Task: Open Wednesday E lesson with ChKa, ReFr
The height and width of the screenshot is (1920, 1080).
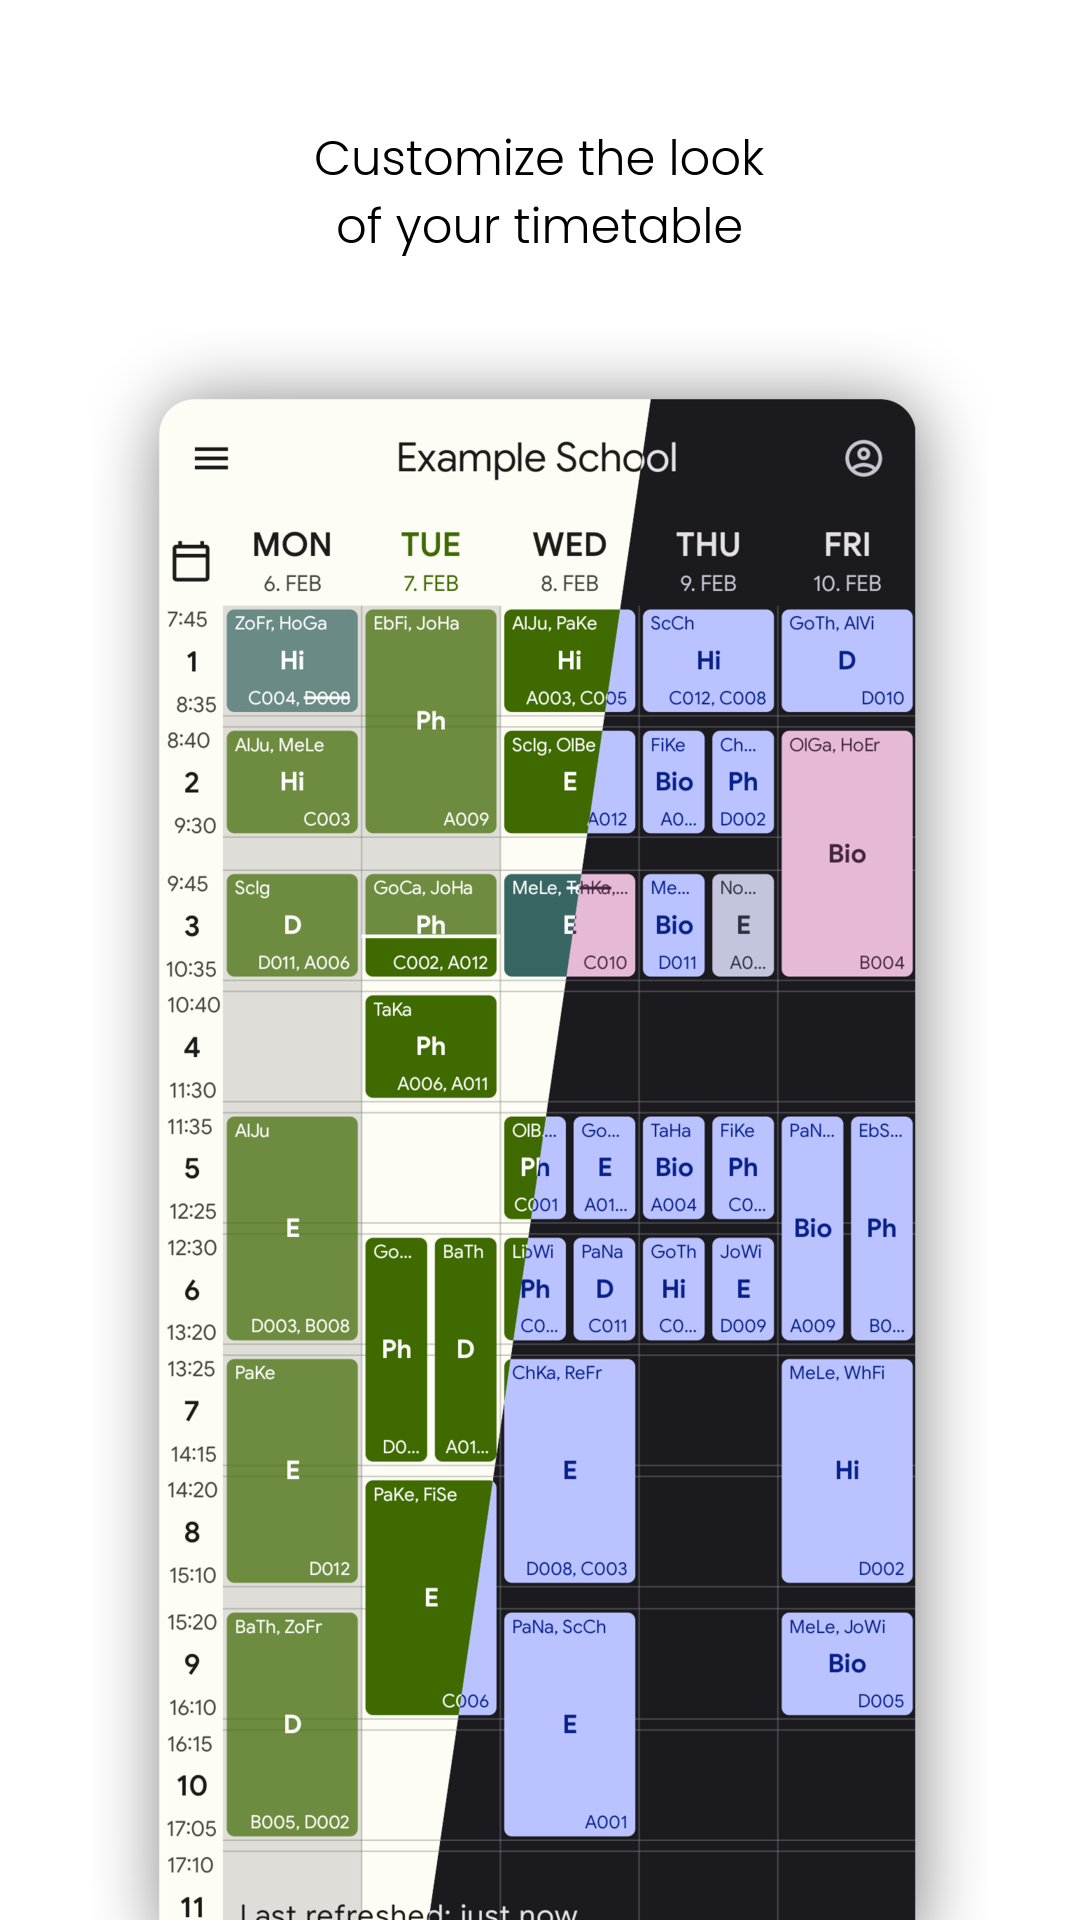Action: (570, 1470)
